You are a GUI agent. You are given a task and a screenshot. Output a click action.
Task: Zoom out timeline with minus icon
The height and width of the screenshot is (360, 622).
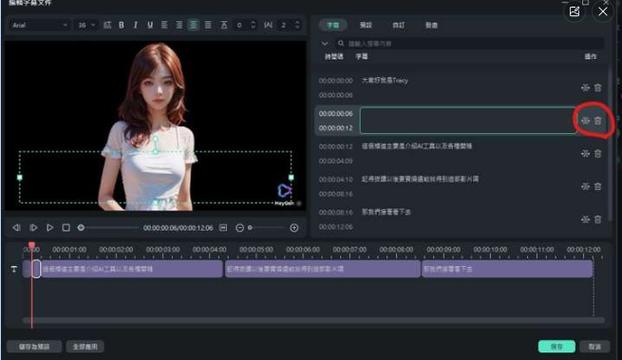pyautogui.click(x=240, y=228)
